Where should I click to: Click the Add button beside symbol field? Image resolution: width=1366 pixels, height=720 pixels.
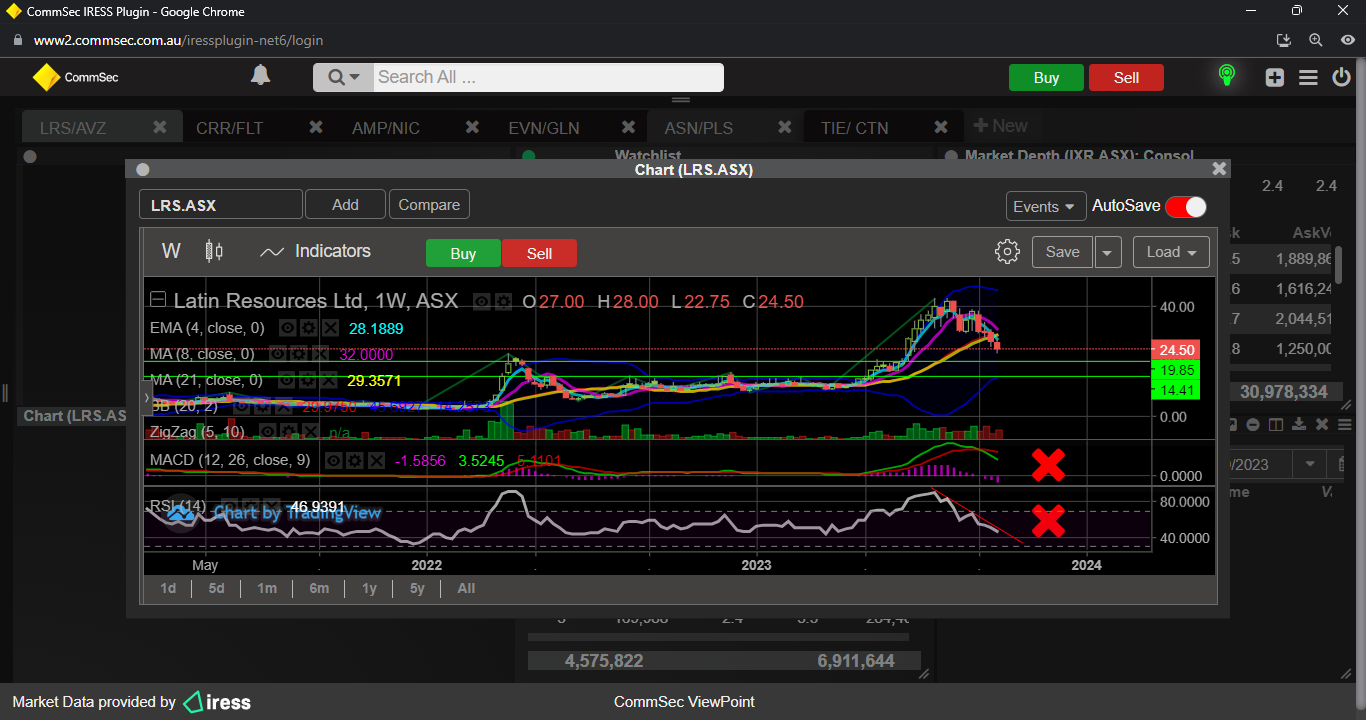[x=345, y=205]
